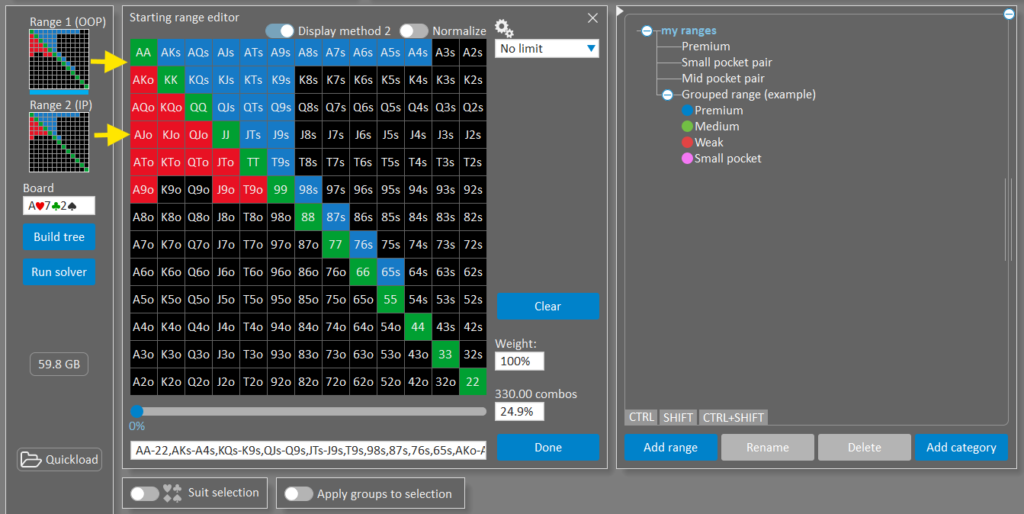1024x514 pixels.
Task: Click the 59.8 GB memory indicator
Action: tap(59, 364)
